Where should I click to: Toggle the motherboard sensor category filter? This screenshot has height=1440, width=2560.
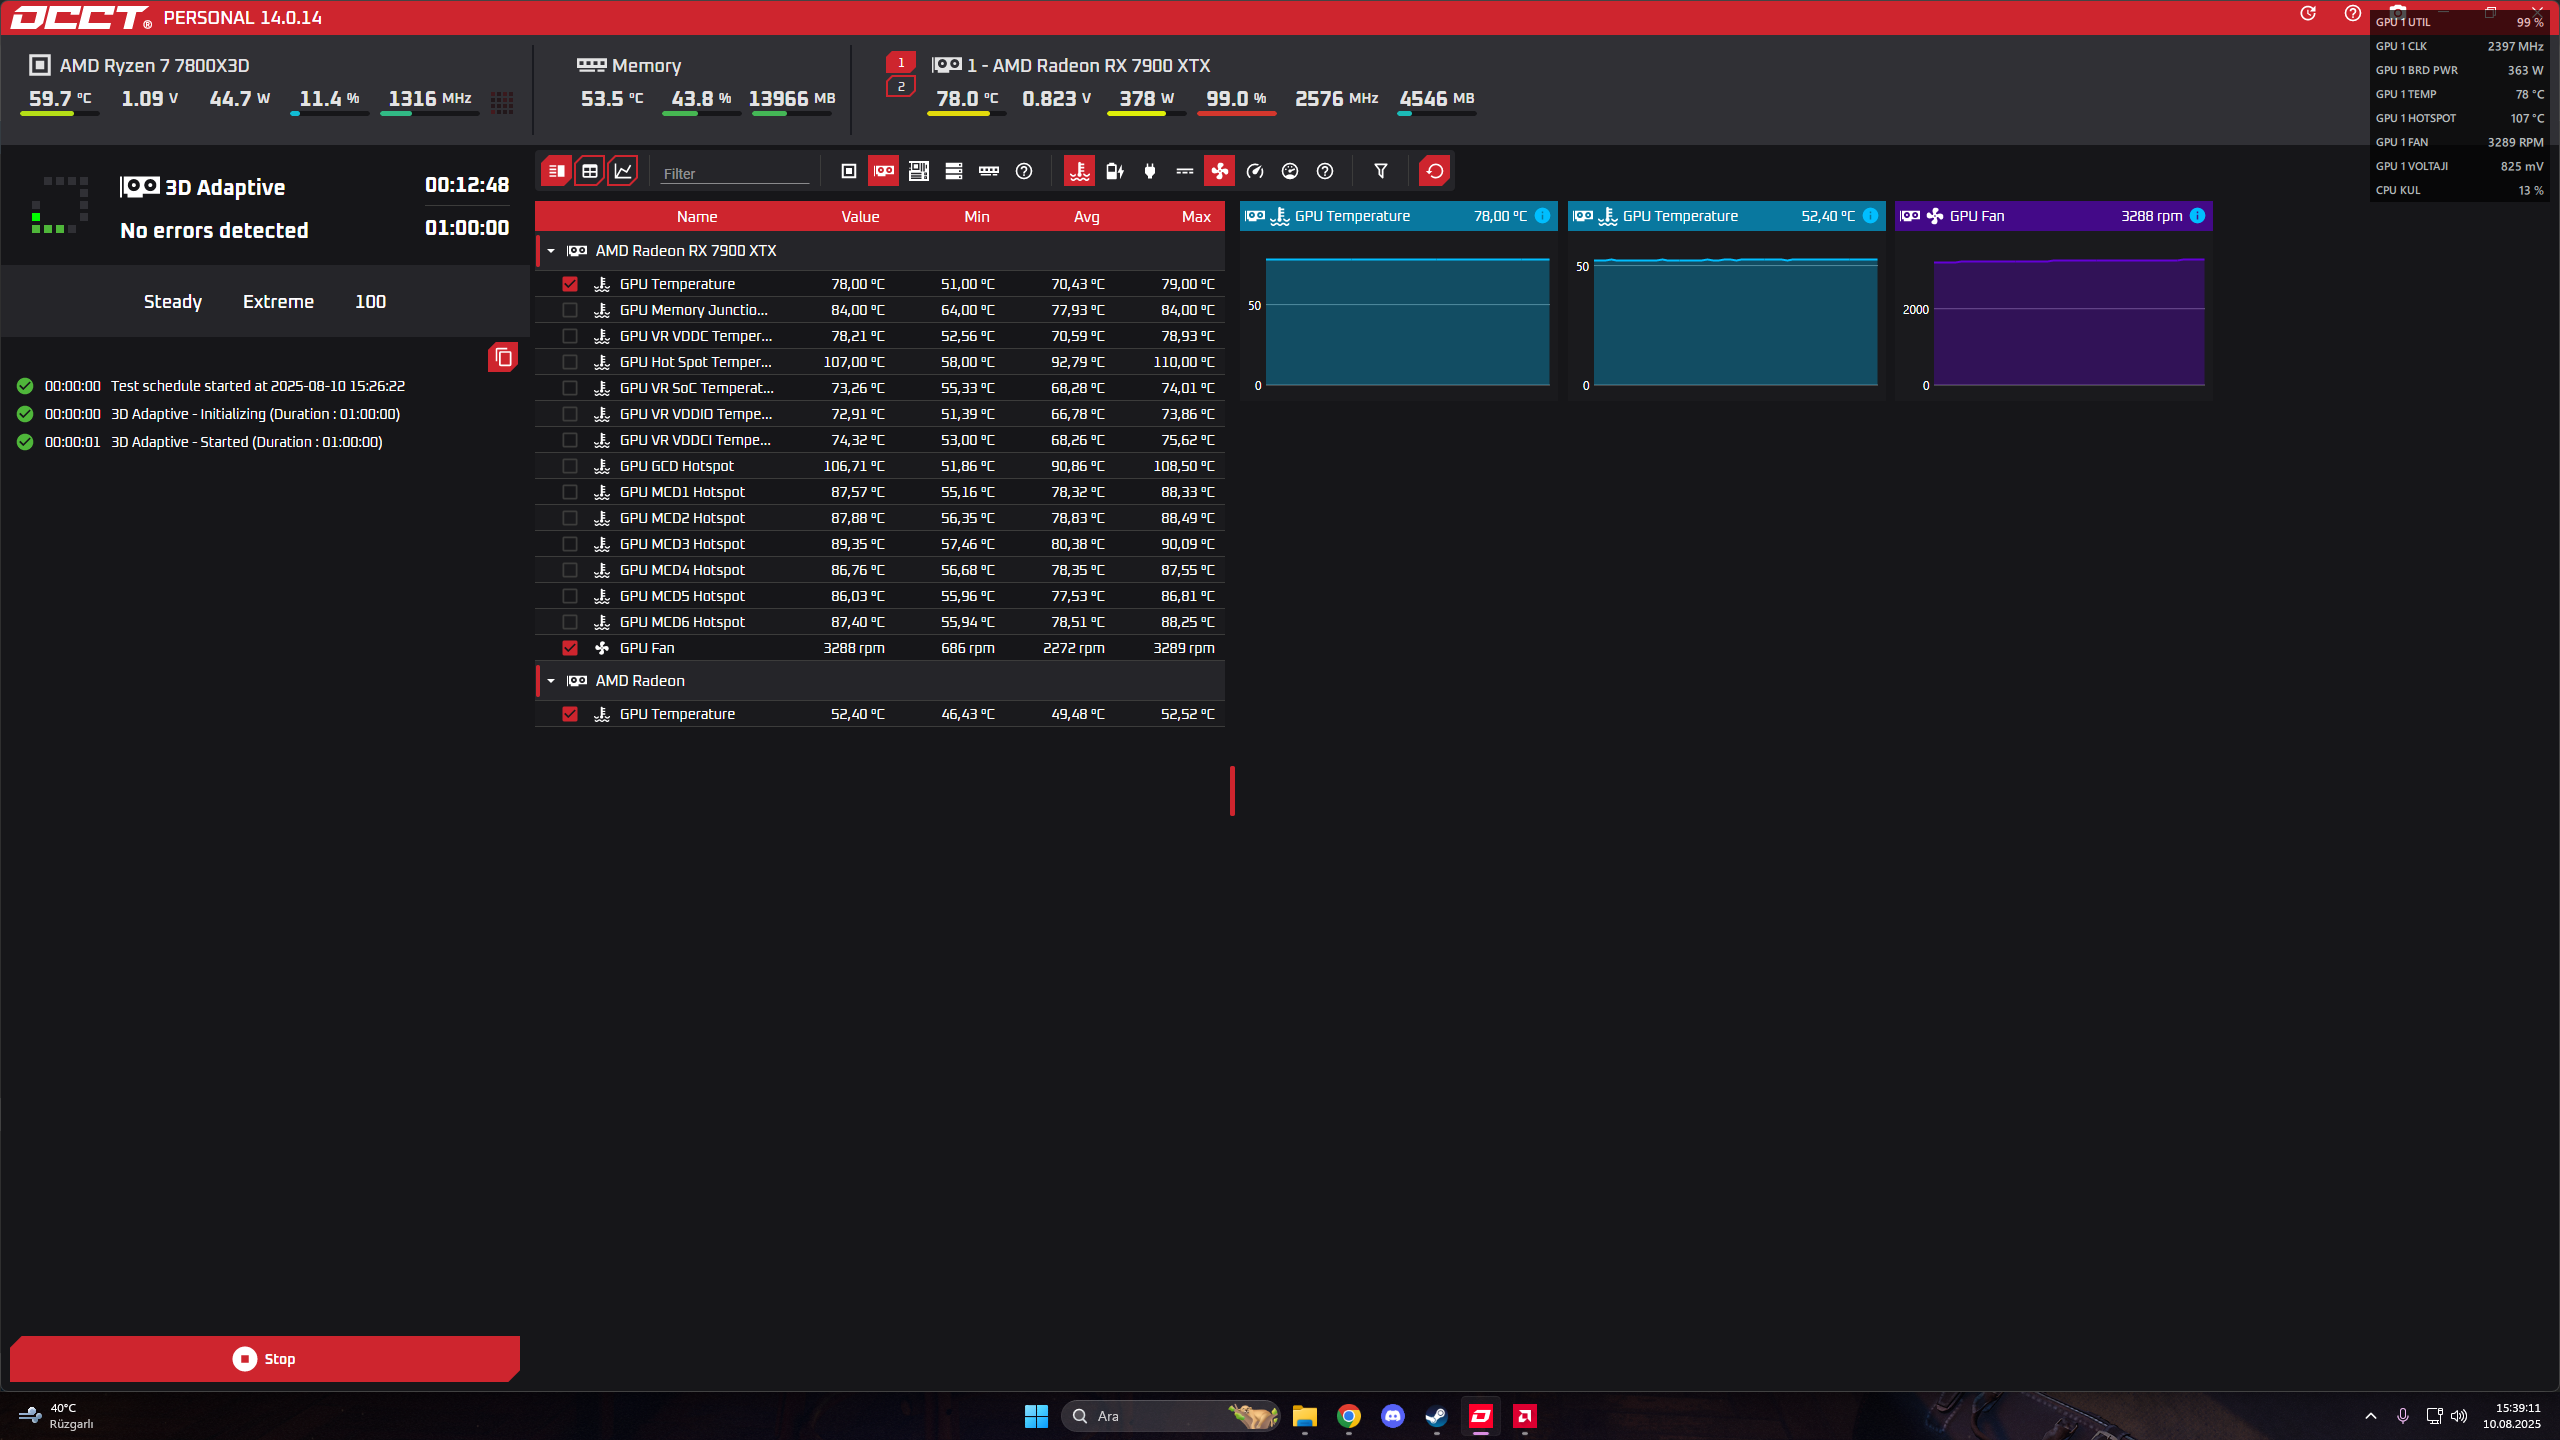919,171
